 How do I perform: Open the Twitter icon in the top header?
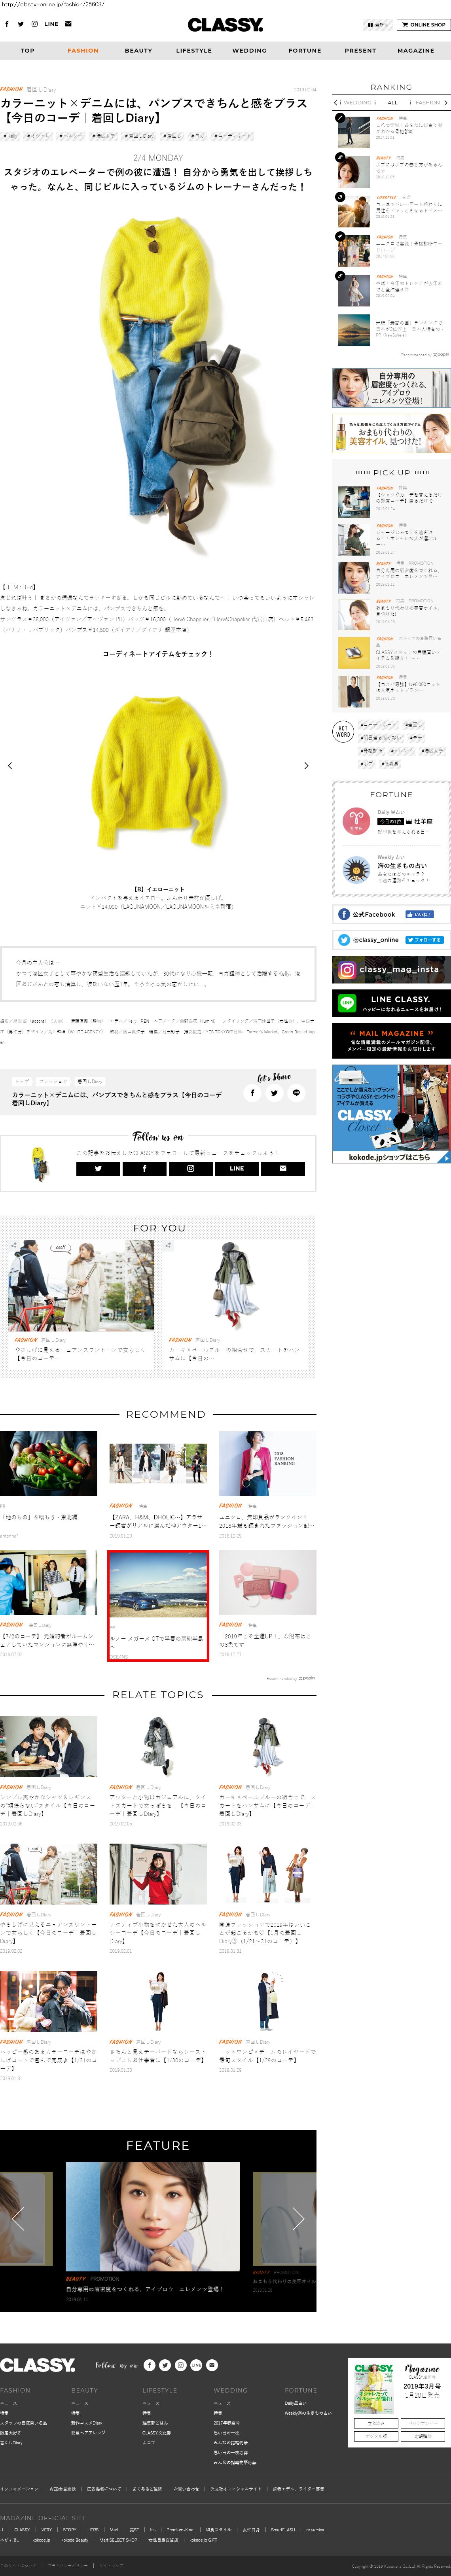tap(20, 24)
